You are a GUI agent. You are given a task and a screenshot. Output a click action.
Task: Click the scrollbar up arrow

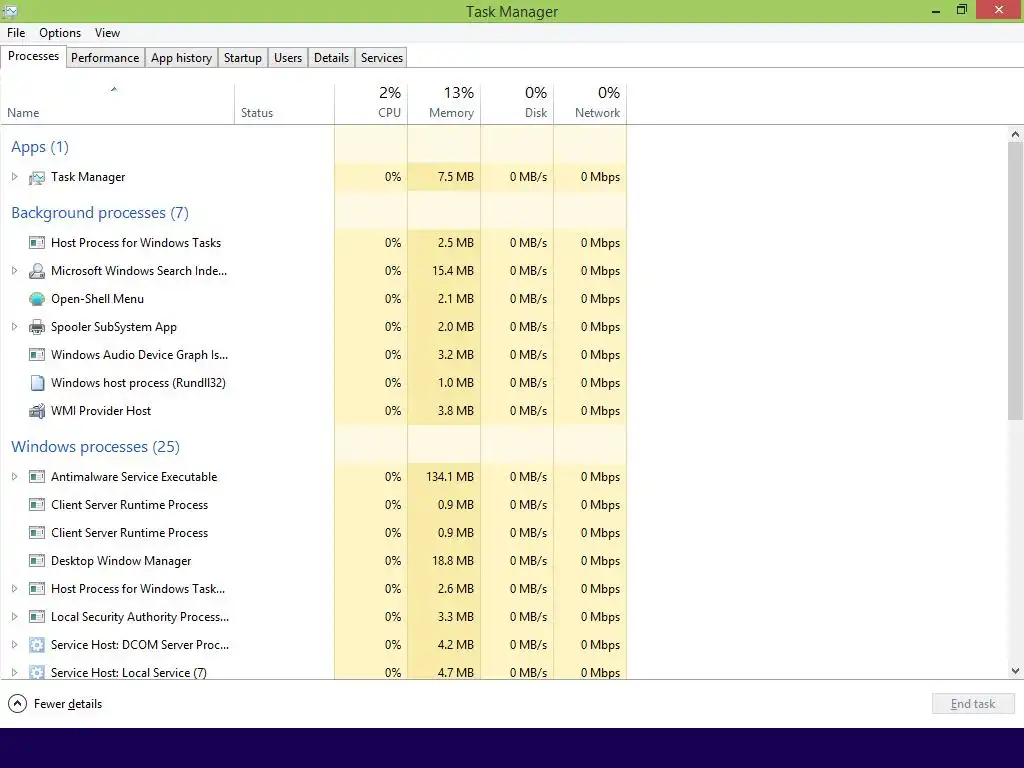1015,135
